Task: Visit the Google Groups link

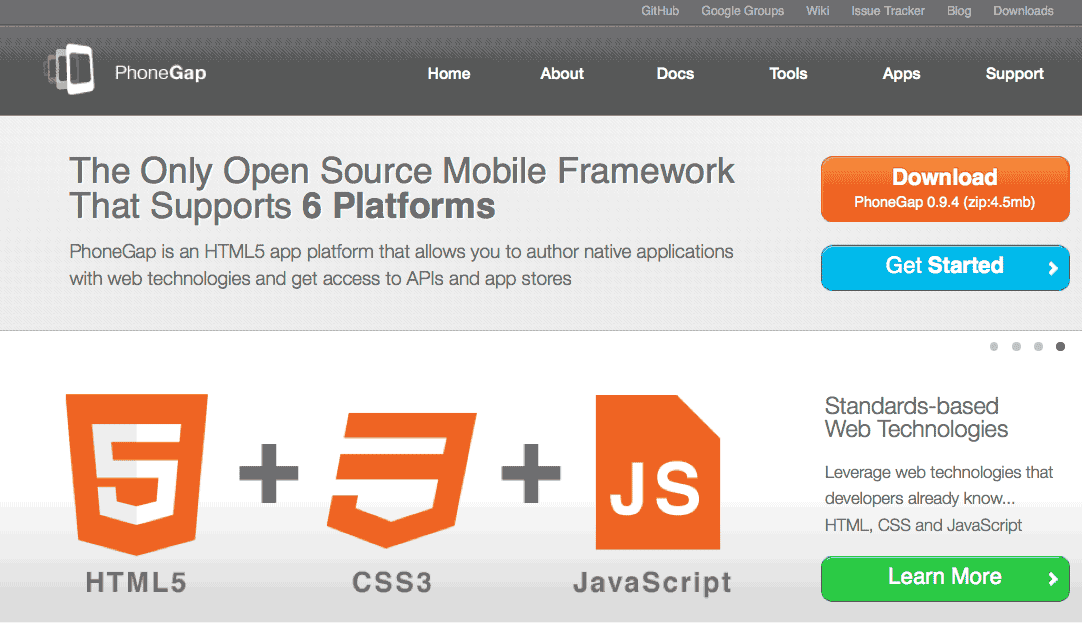Action: [x=742, y=11]
